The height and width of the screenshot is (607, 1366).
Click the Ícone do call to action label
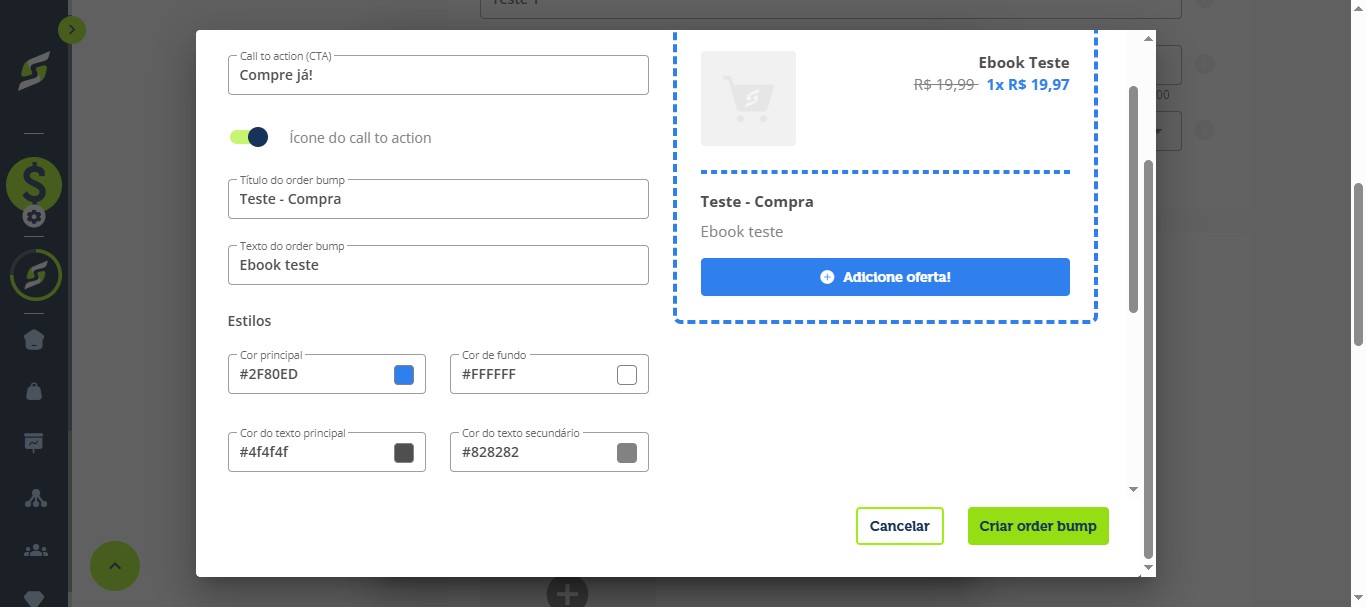[x=360, y=138]
